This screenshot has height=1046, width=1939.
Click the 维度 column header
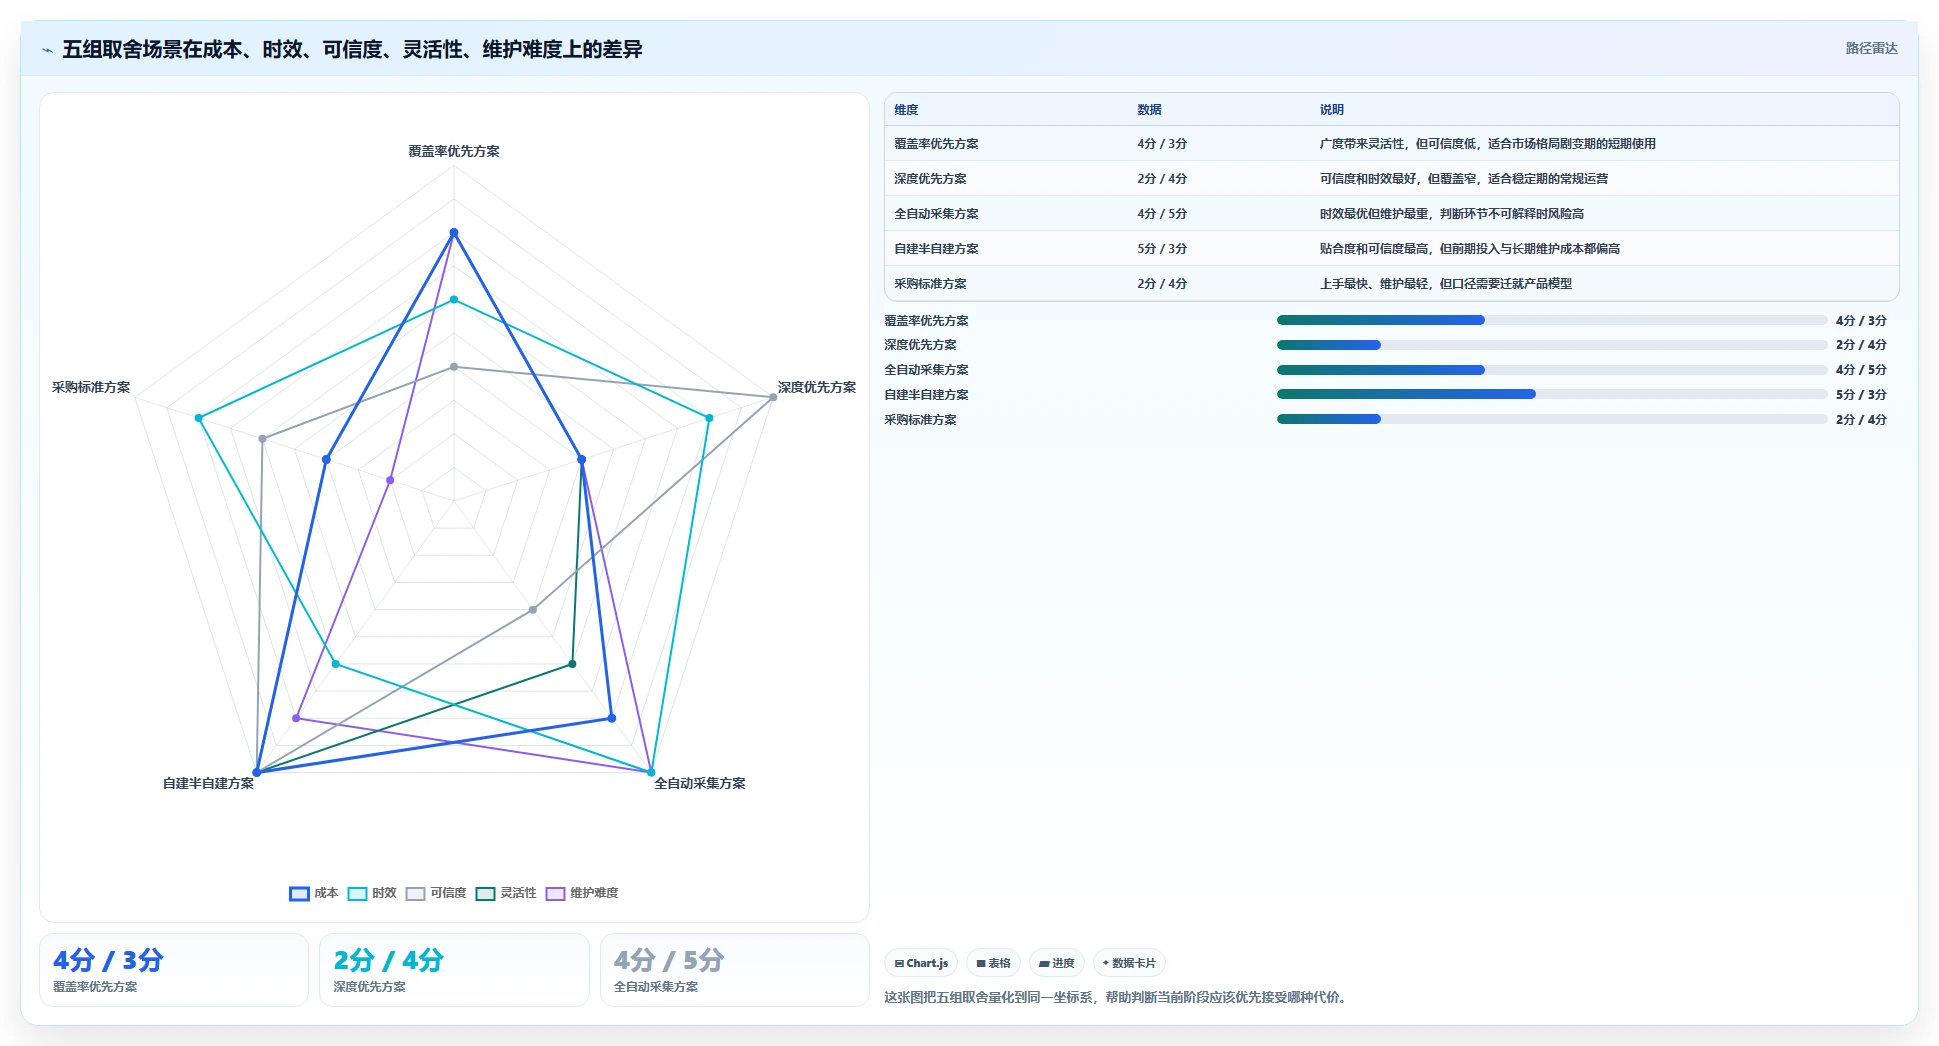pyautogui.click(x=906, y=110)
